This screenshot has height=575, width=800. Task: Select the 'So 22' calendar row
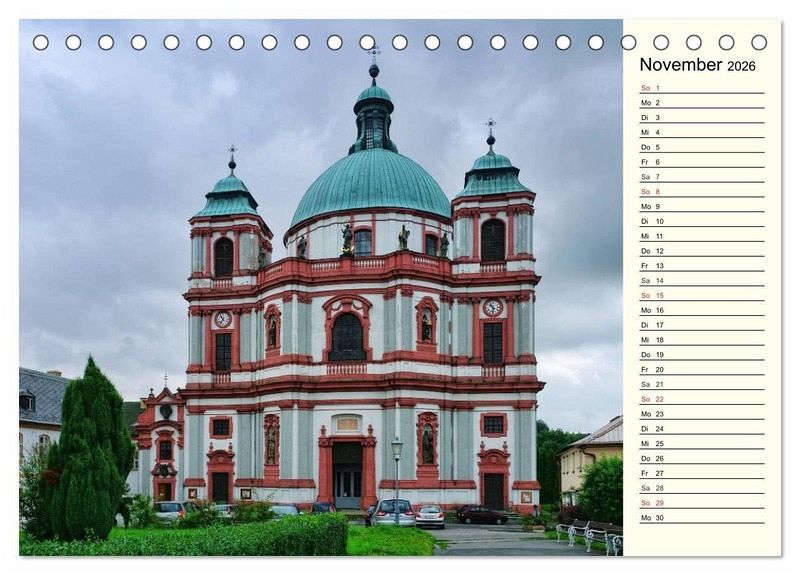[702, 399]
